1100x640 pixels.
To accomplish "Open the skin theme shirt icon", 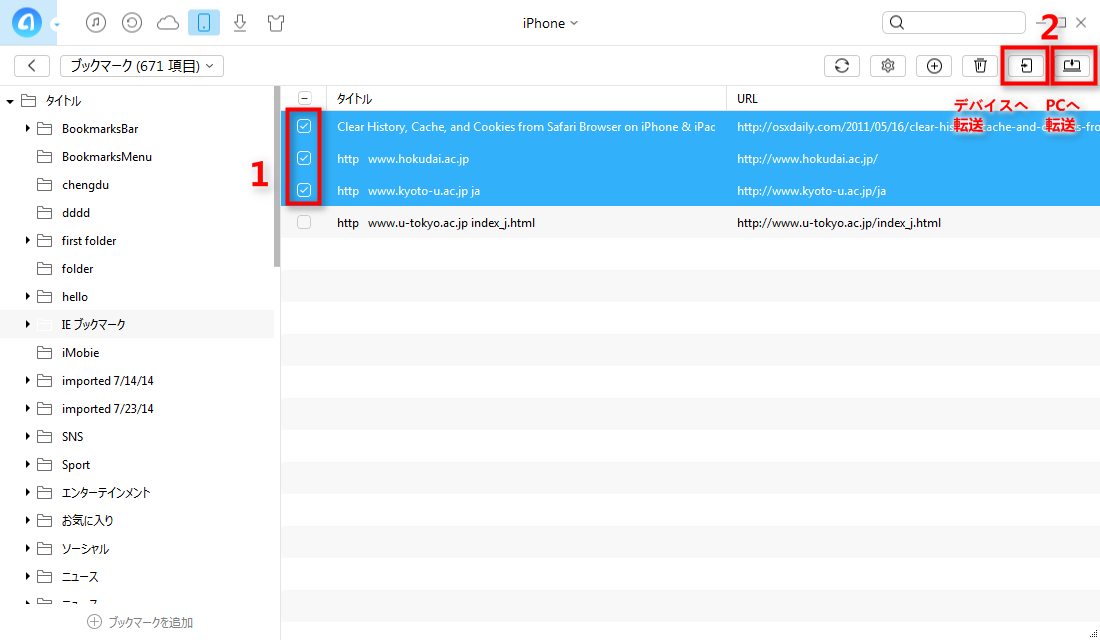I will tap(276, 23).
